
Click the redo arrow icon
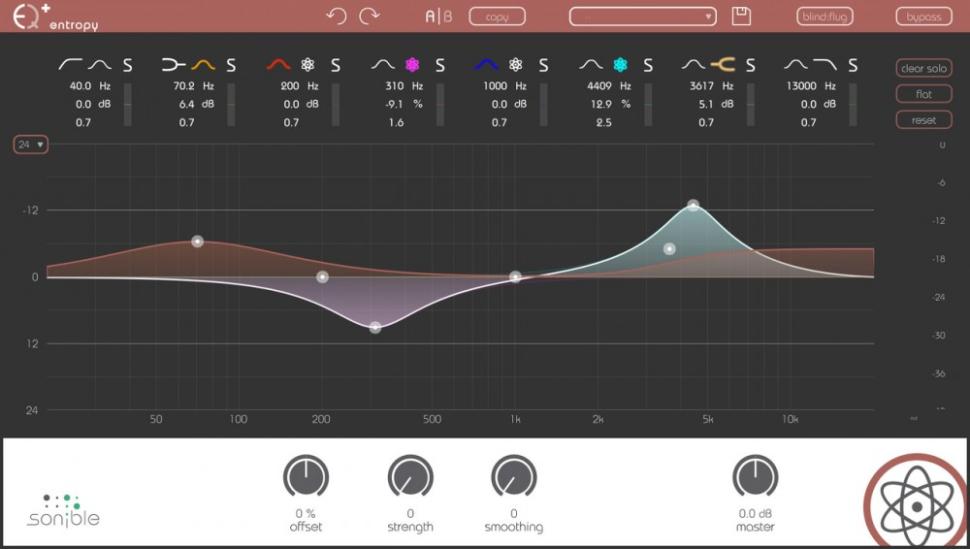pyautogui.click(x=370, y=16)
